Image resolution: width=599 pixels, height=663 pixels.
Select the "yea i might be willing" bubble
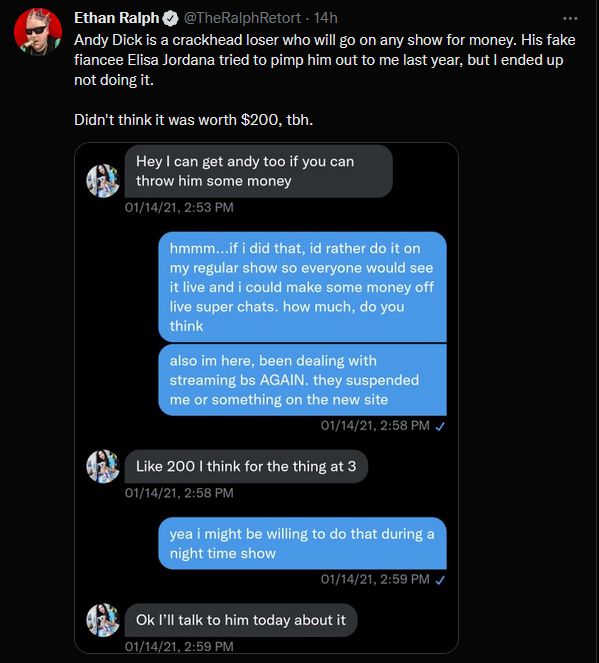tap(302, 543)
